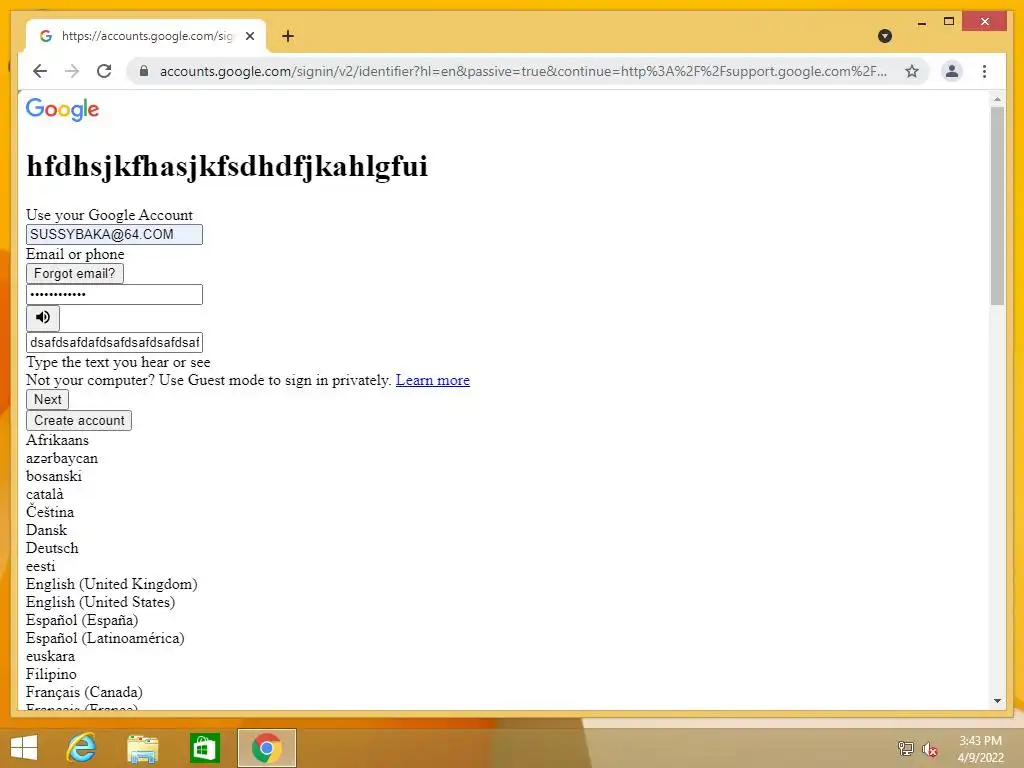Viewport: 1024px width, 768px height.
Task: Maximize the Chrome window
Action: [949, 22]
